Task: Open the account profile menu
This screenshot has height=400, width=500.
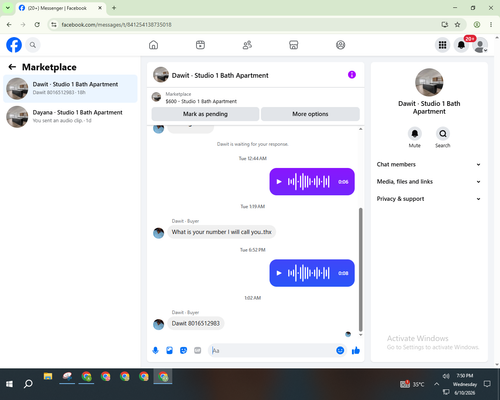Action: [480, 45]
